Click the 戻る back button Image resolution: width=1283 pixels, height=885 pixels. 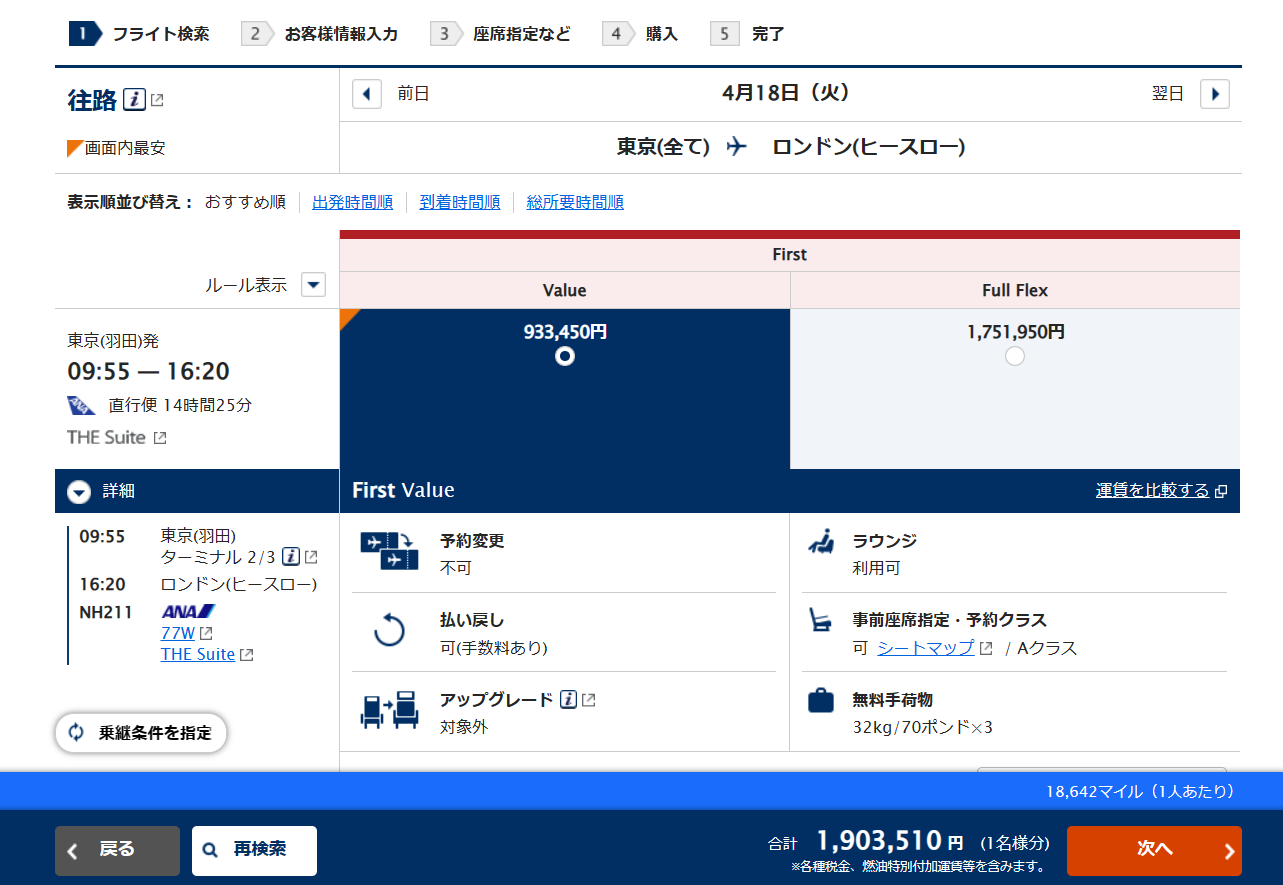pyautogui.click(x=117, y=850)
